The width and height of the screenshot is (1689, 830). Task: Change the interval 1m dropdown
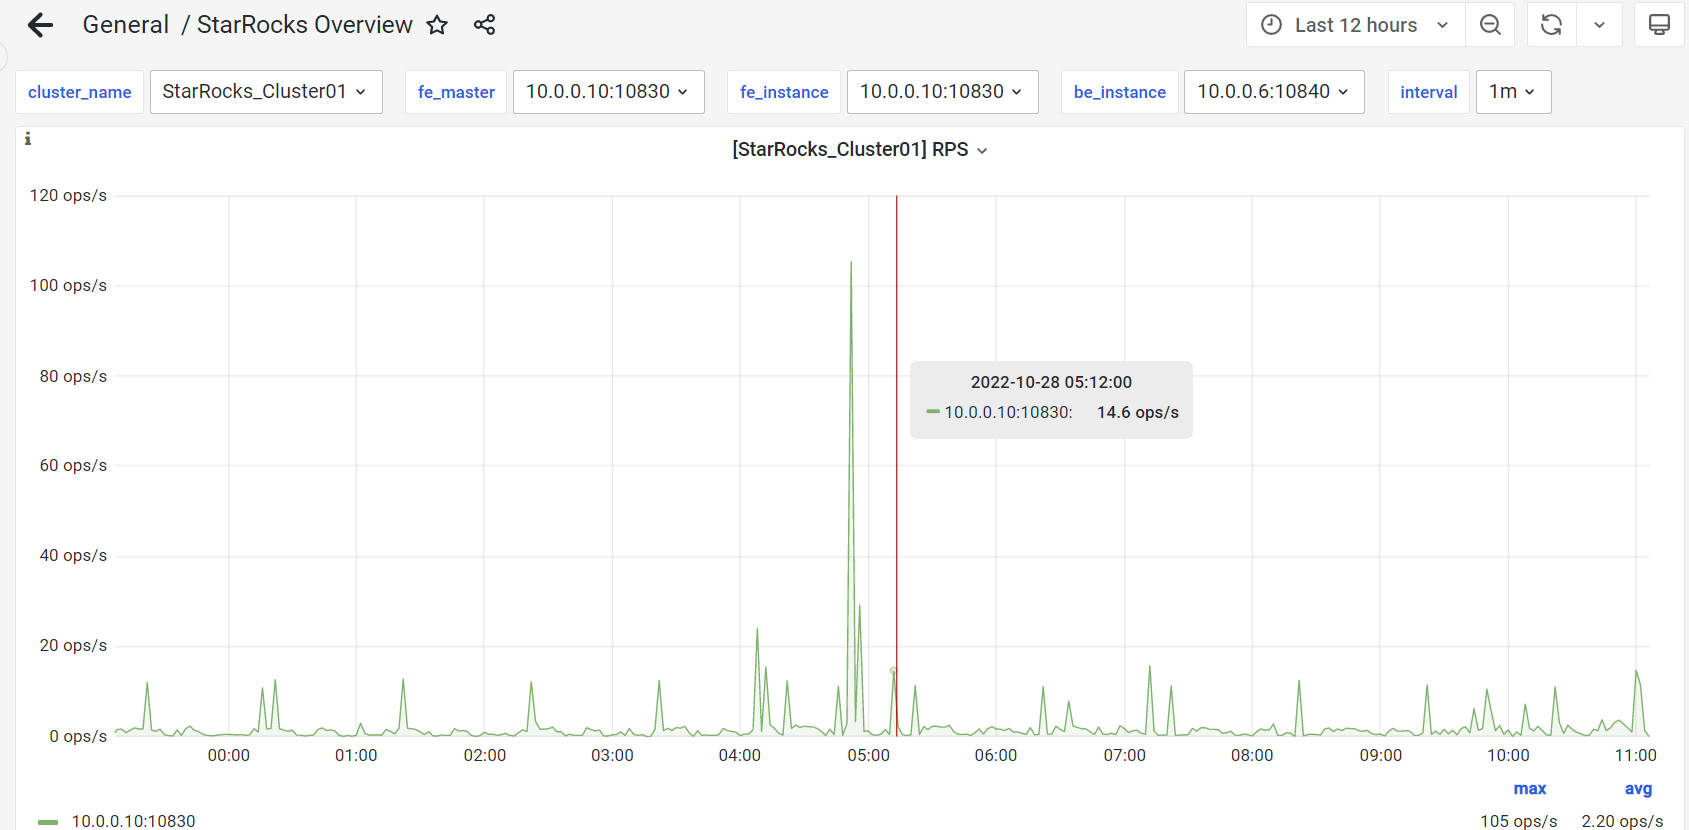(1512, 92)
